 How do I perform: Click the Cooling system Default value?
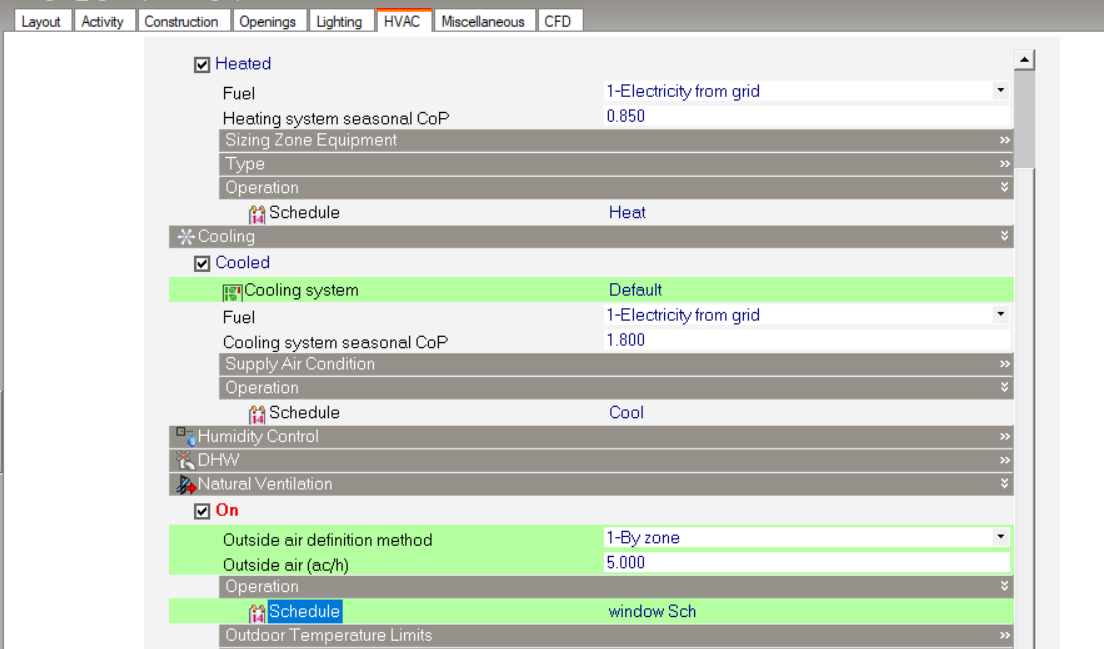click(635, 290)
